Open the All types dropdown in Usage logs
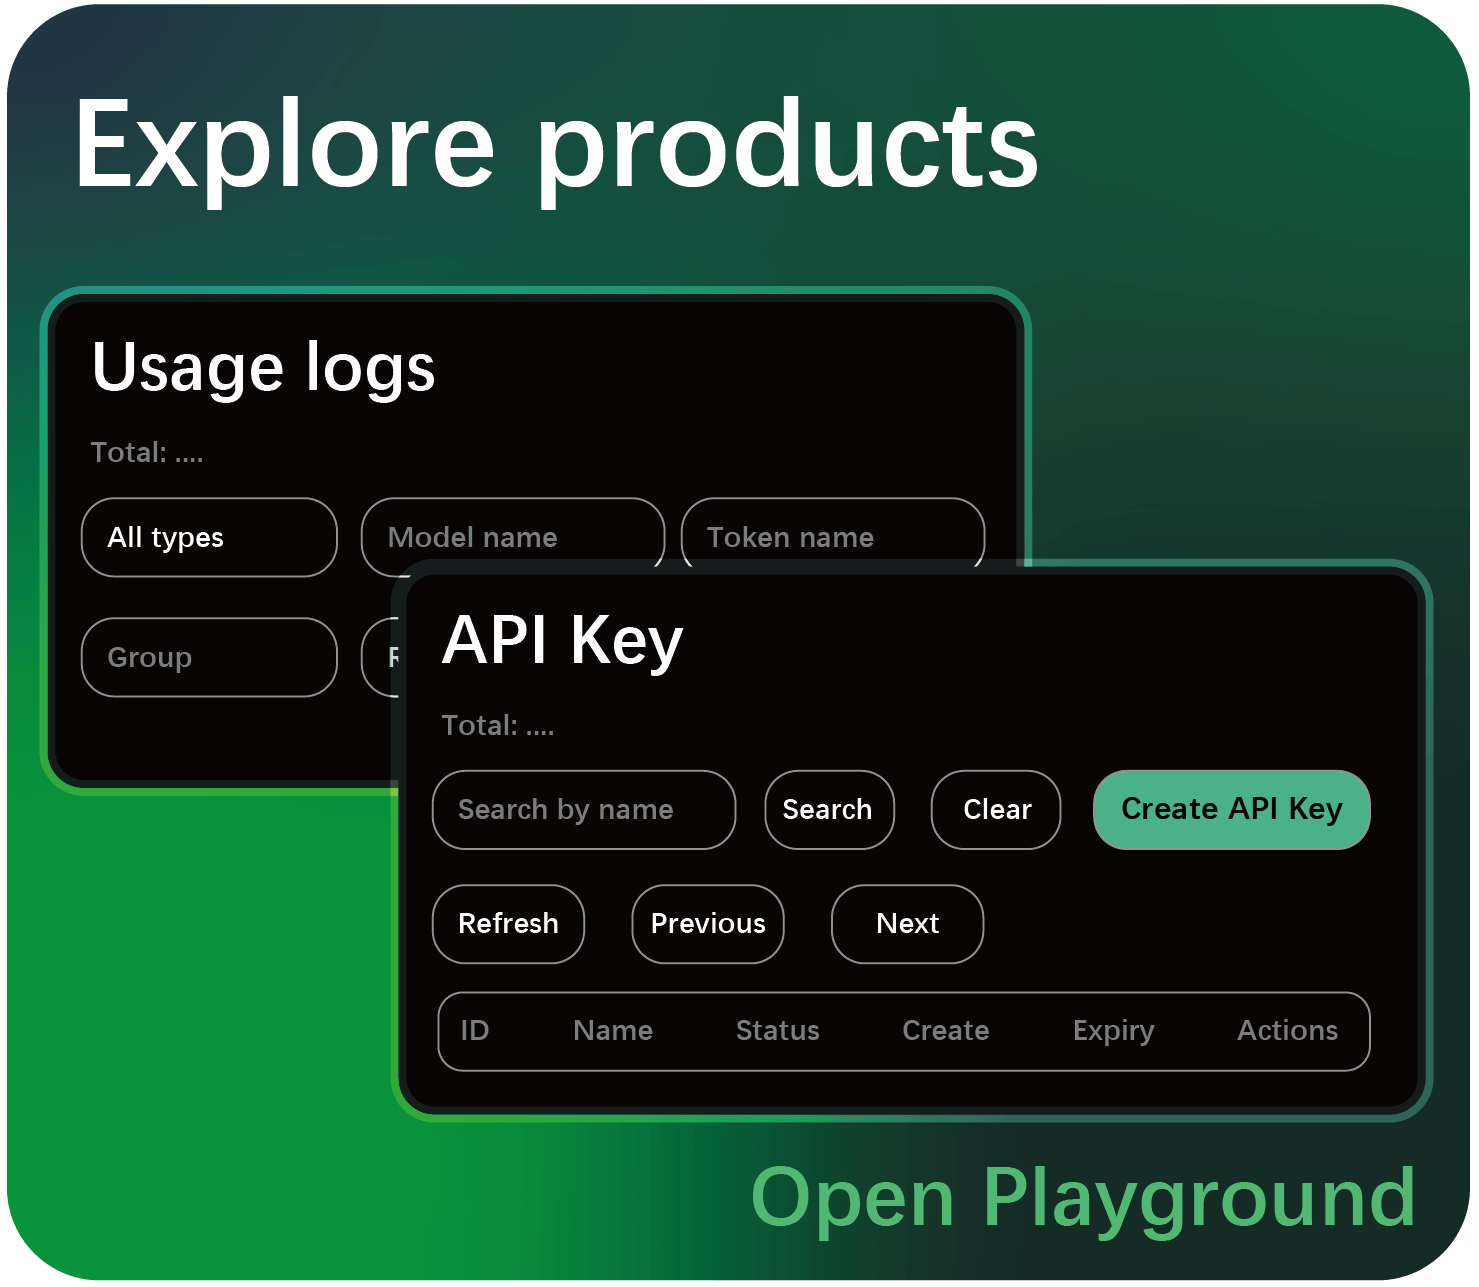 [209, 538]
